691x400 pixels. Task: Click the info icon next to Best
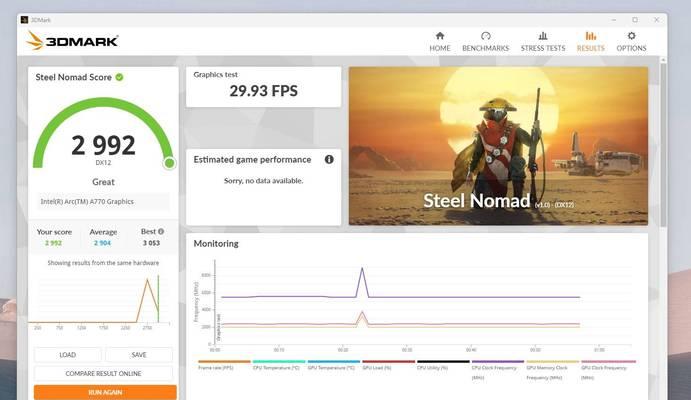[x=161, y=231]
